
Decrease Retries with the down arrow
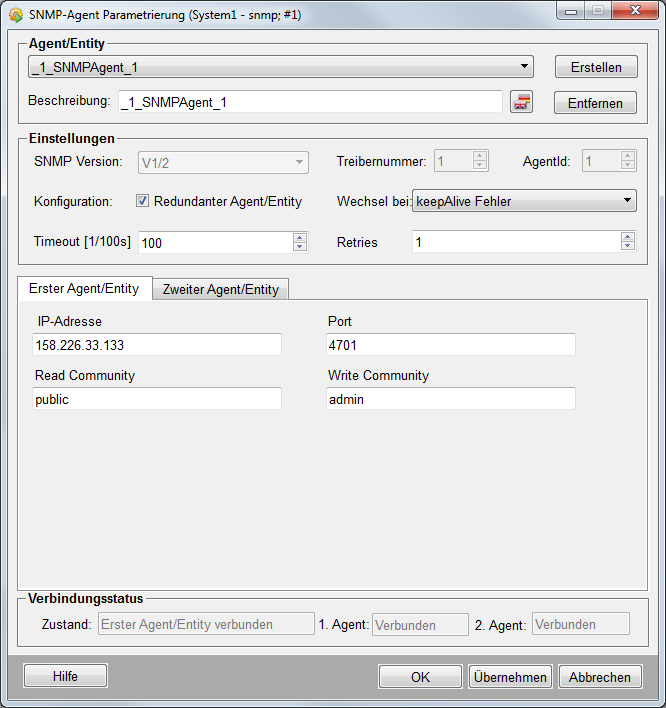point(628,246)
